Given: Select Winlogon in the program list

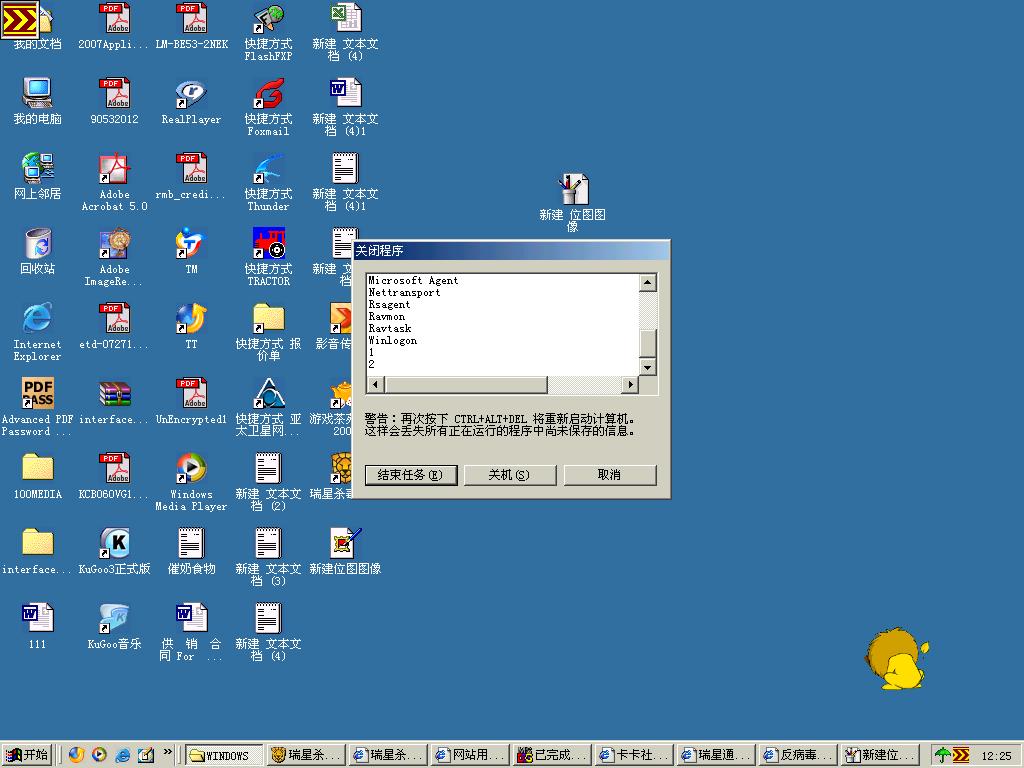Looking at the screenshot, I should (x=392, y=340).
